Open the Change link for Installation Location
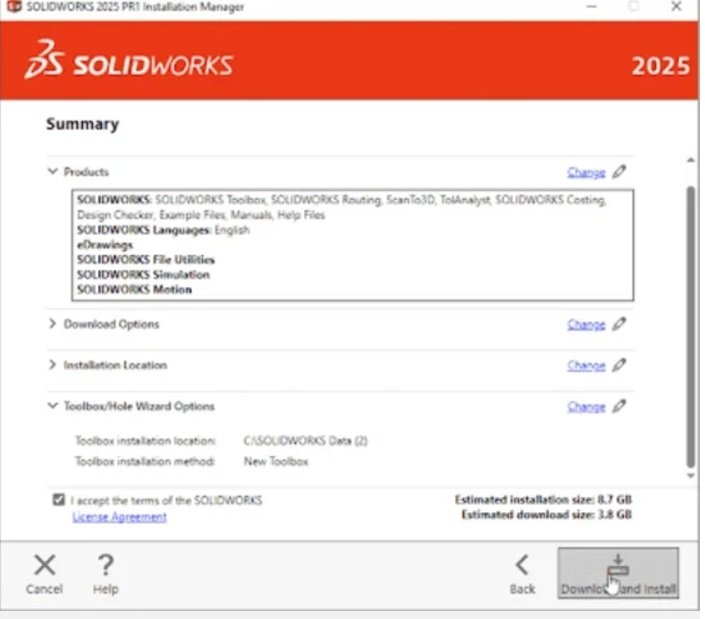The width and height of the screenshot is (705, 619). (586, 365)
